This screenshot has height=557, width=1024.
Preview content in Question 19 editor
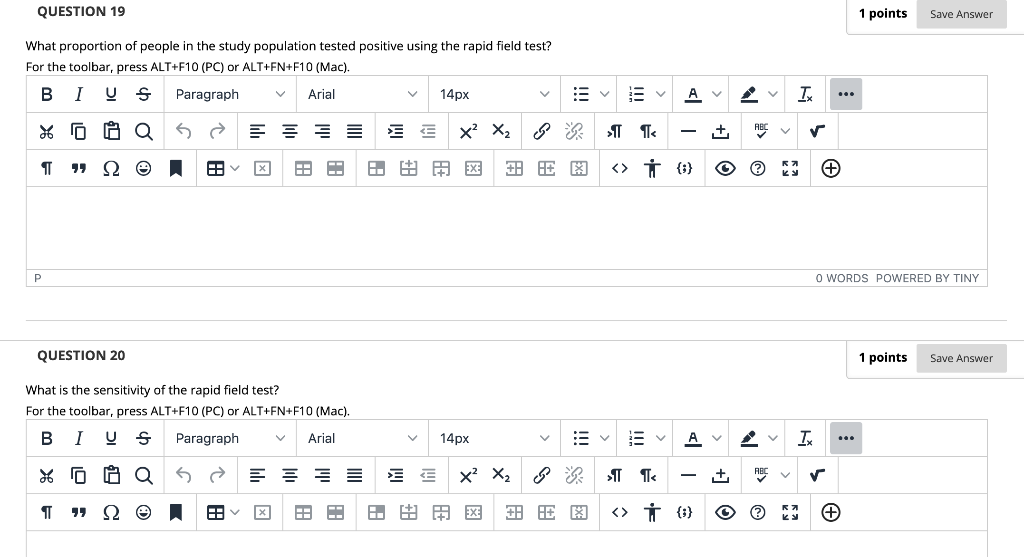point(725,168)
